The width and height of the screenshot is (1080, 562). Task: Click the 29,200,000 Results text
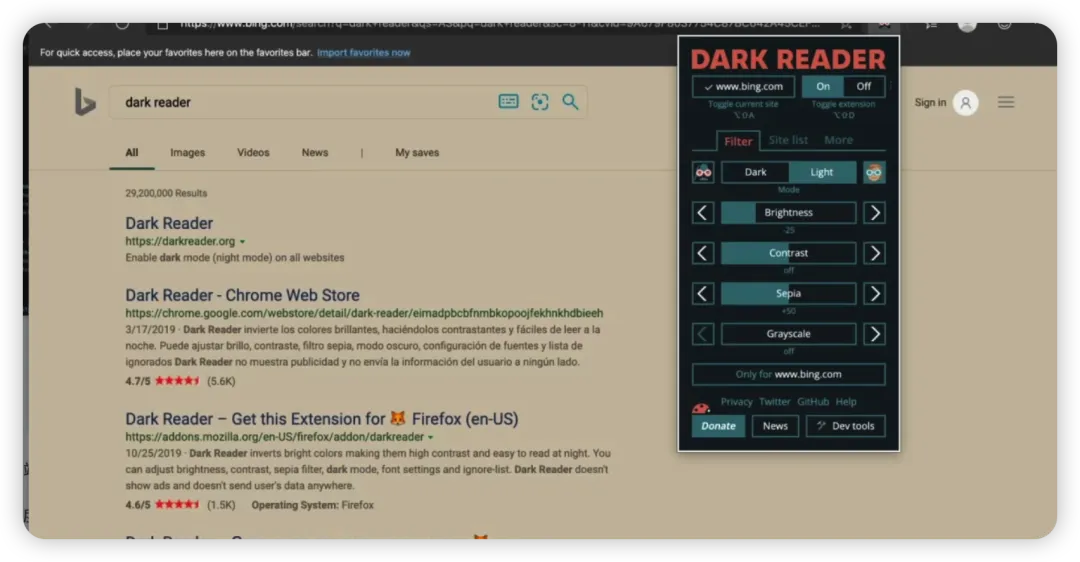pos(166,194)
